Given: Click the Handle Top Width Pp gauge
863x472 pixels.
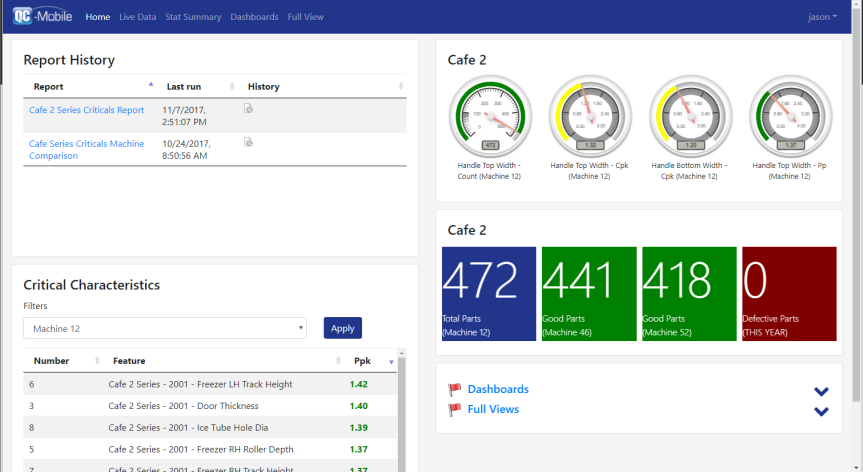Looking at the screenshot, I should pyautogui.click(x=790, y=114).
